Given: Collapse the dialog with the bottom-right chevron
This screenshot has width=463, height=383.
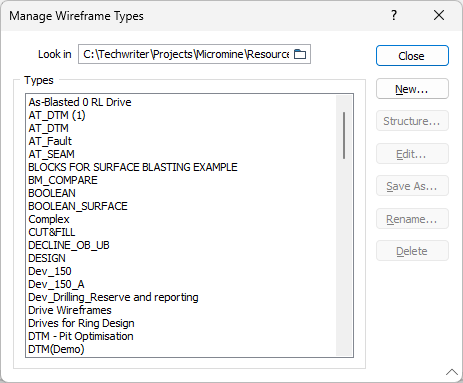Looking at the screenshot, I should (x=452, y=372).
